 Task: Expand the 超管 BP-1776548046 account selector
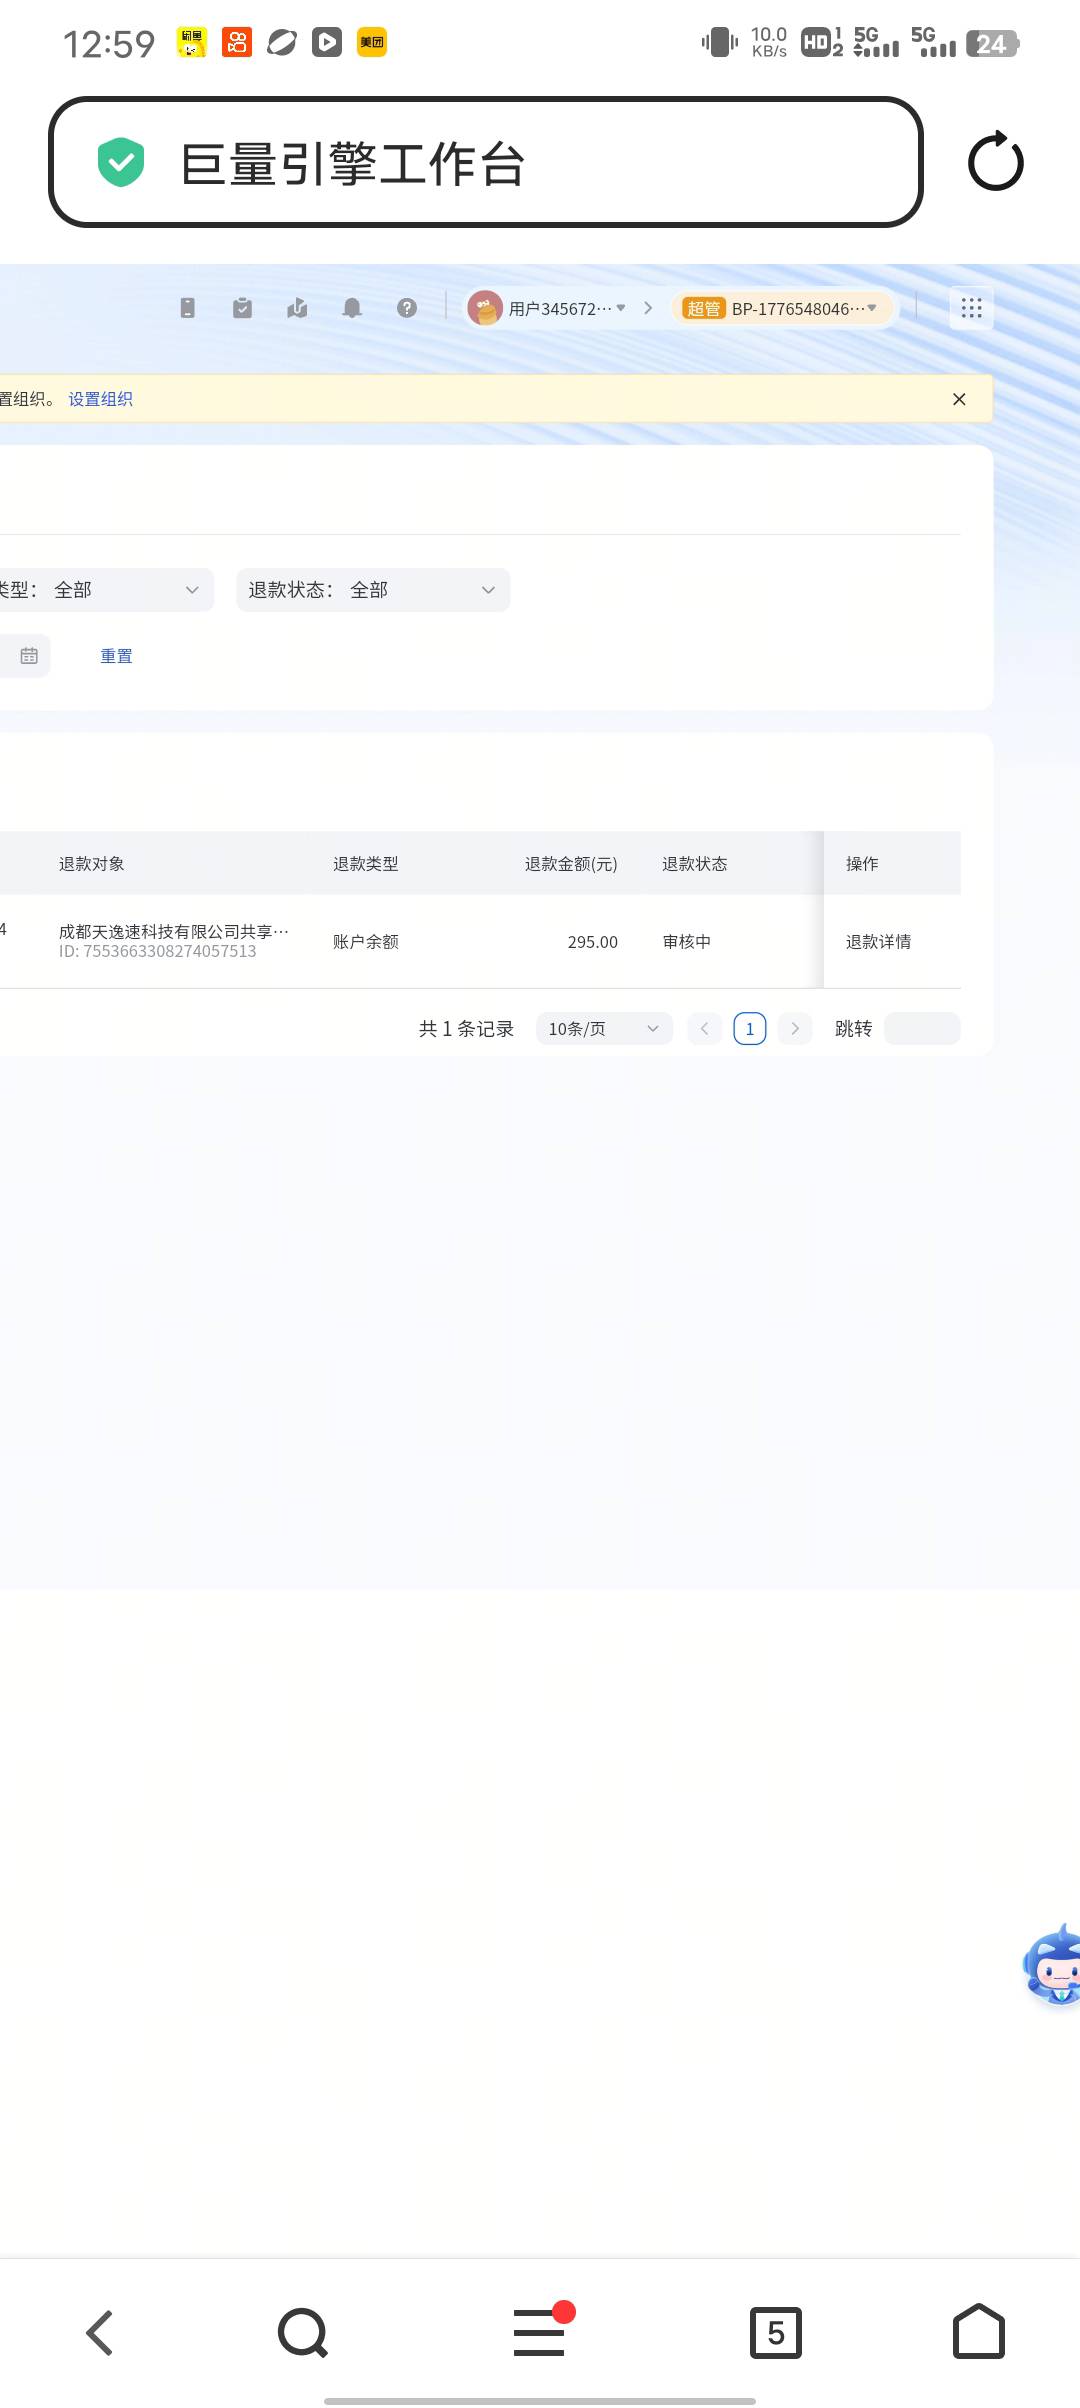tap(781, 308)
